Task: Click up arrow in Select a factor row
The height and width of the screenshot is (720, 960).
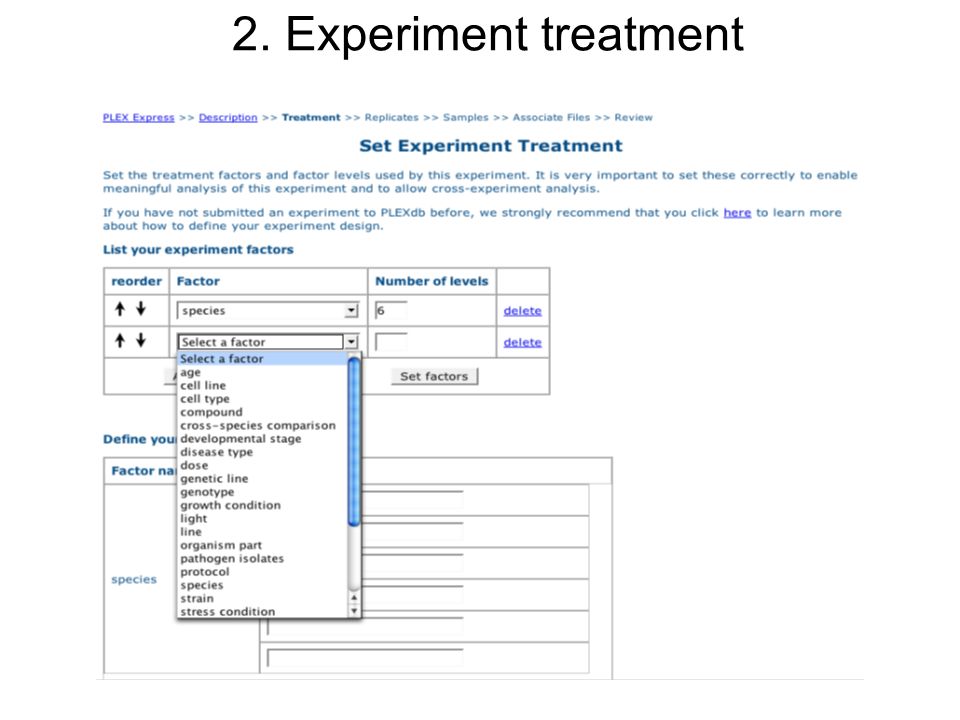Action: 120,340
